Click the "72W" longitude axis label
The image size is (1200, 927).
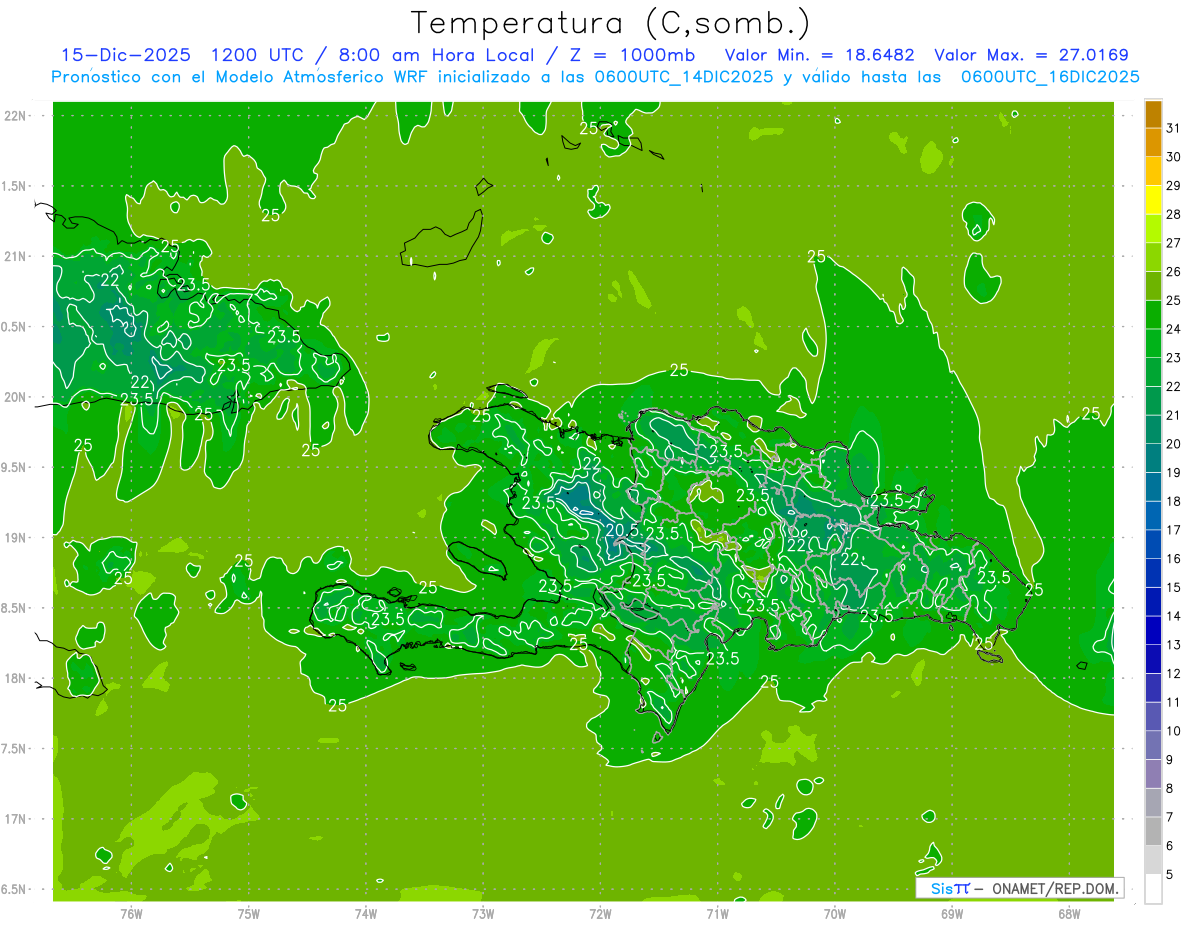600,912
